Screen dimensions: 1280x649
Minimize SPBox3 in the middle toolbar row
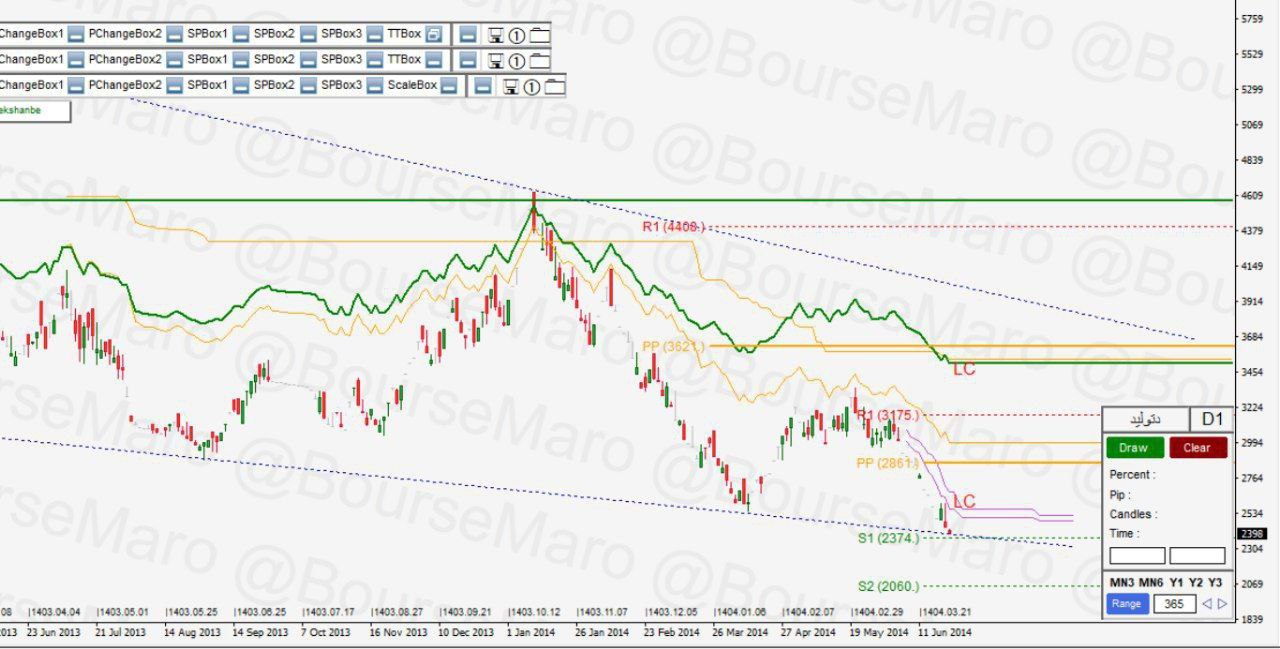pyautogui.click(x=375, y=60)
